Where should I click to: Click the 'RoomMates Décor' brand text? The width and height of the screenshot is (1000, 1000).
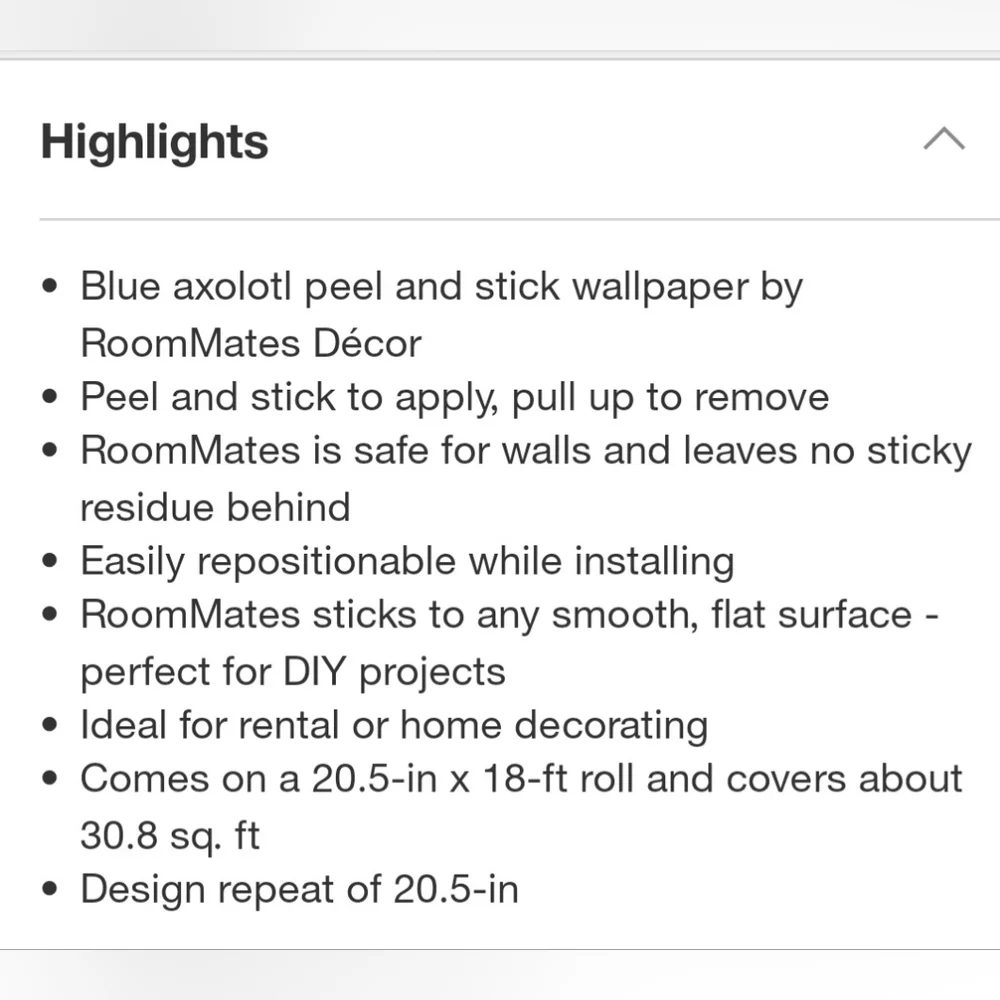pos(251,343)
